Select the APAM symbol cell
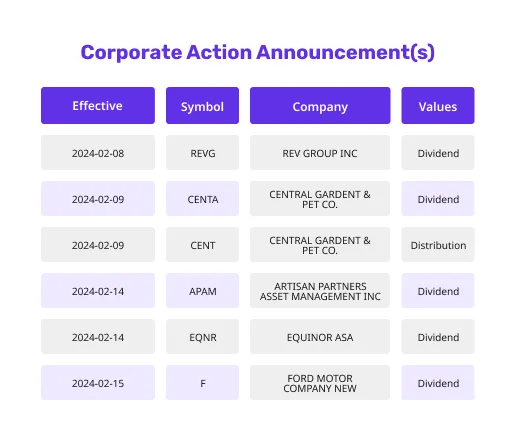 pyautogui.click(x=202, y=291)
